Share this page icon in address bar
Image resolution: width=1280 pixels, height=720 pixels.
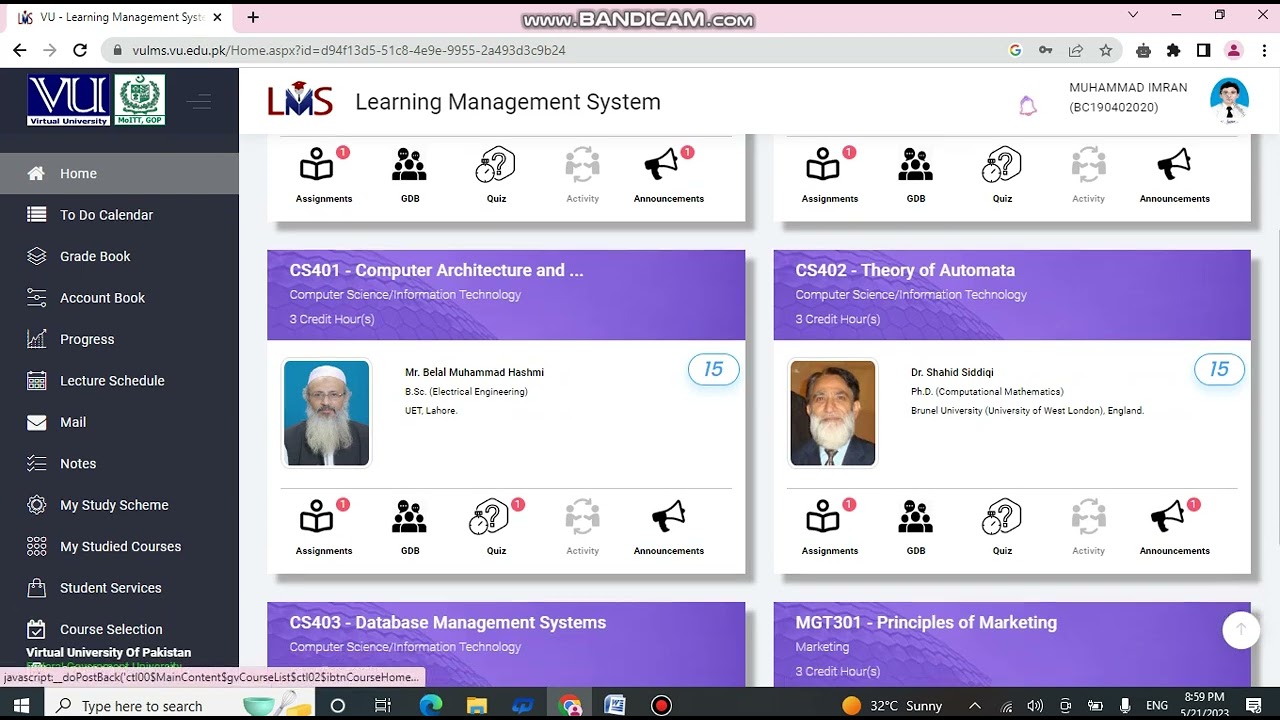click(x=1075, y=50)
